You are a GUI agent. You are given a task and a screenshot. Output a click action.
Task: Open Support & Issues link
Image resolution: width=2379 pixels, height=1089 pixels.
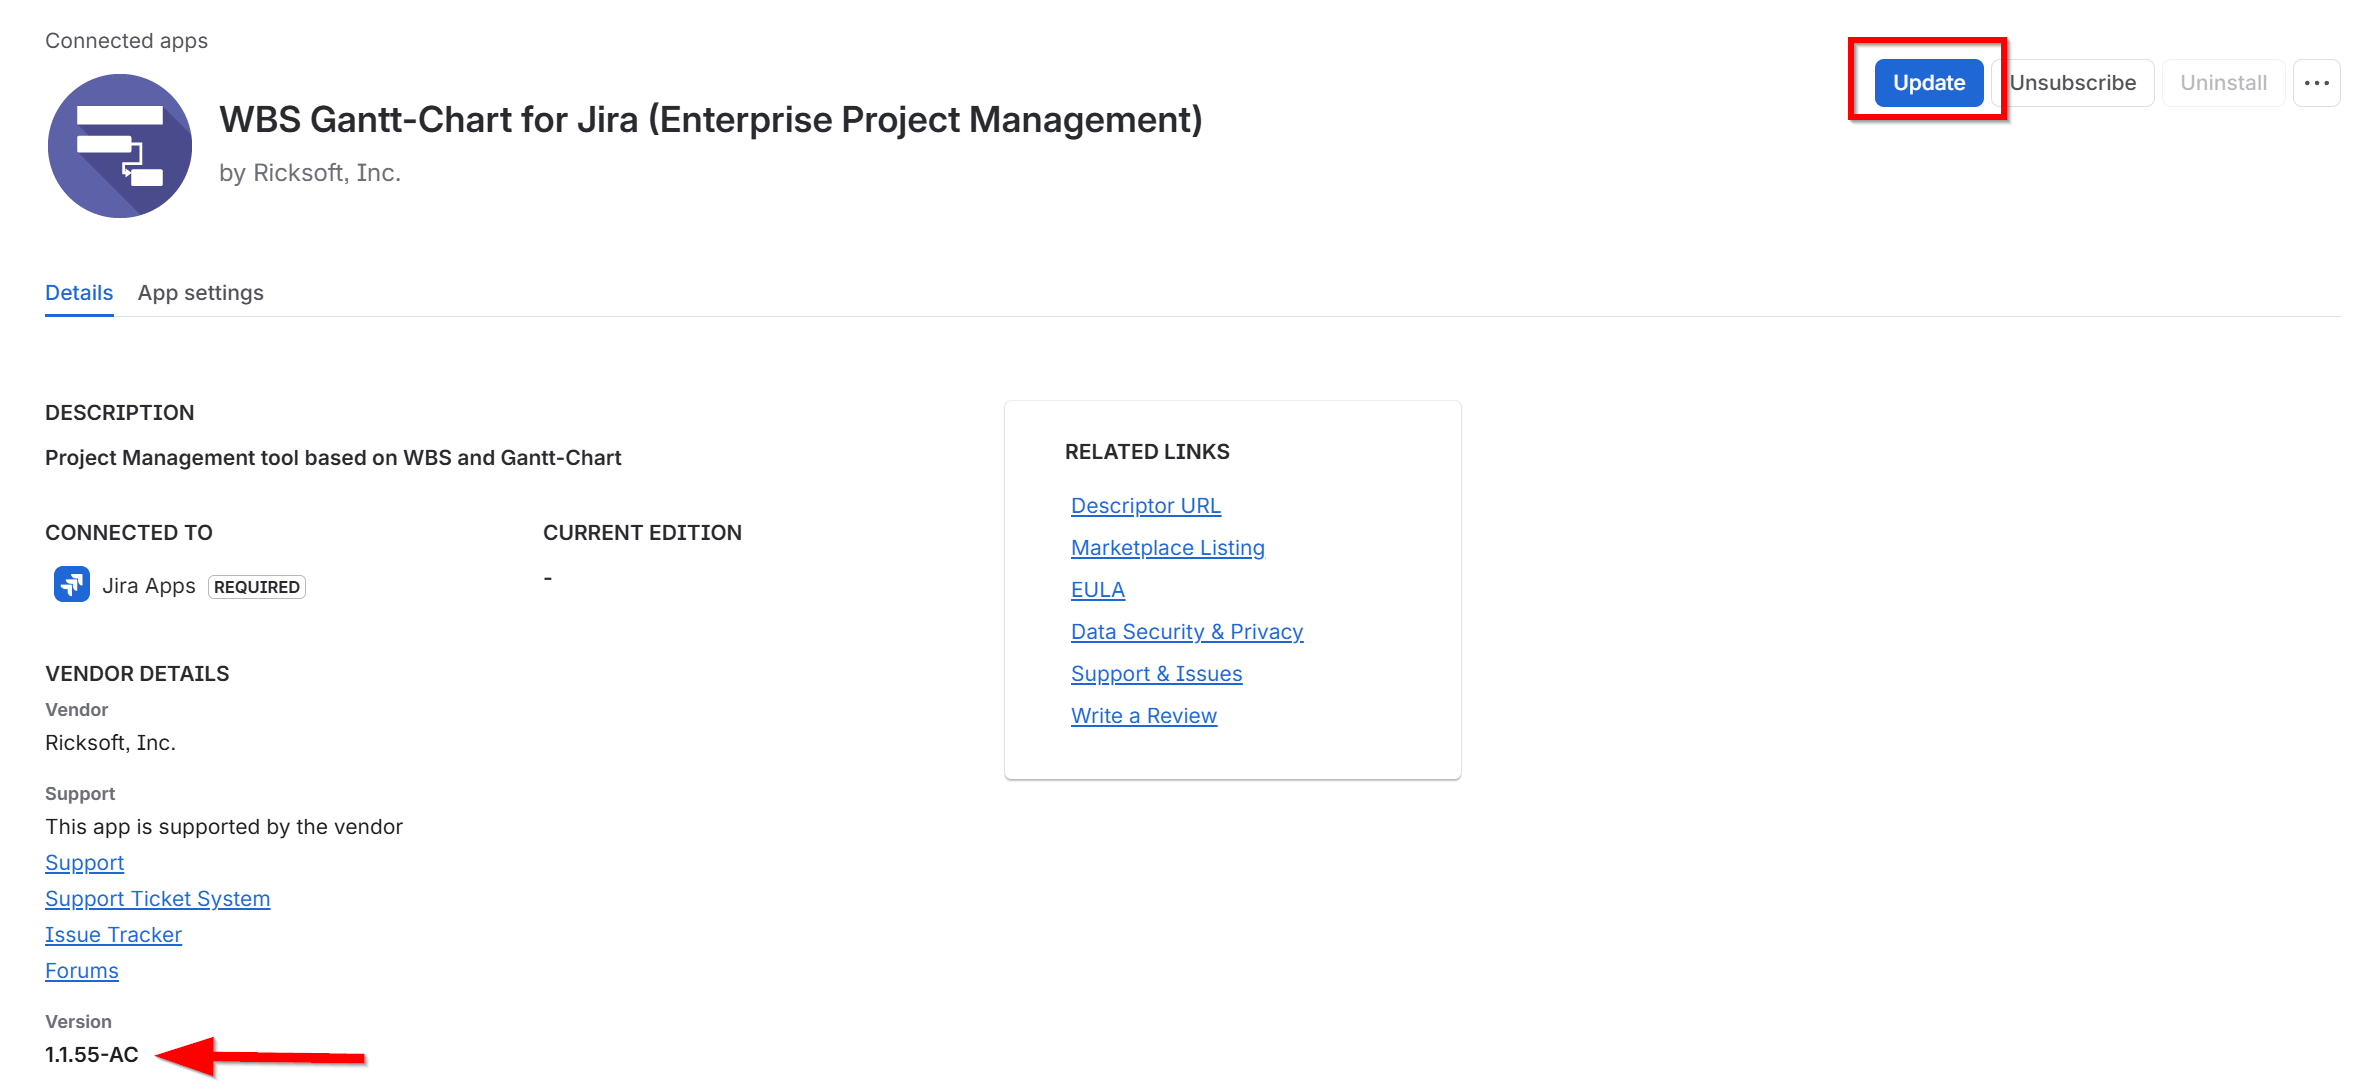pyautogui.click(x=1157, y=674)
